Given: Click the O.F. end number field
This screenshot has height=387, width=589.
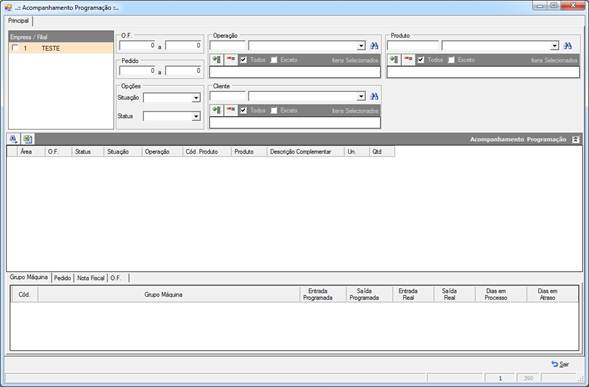Looking at the screenshot, I should (183, 45).
